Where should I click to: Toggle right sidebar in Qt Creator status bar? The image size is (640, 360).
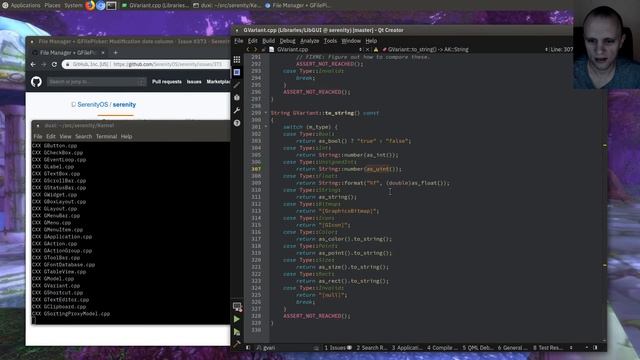(x=595, y=348)
